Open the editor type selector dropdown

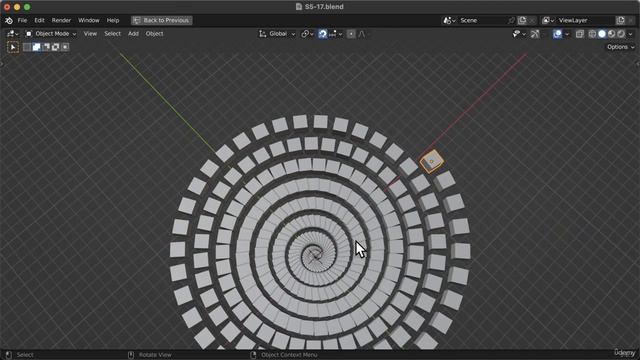[13, 34]
